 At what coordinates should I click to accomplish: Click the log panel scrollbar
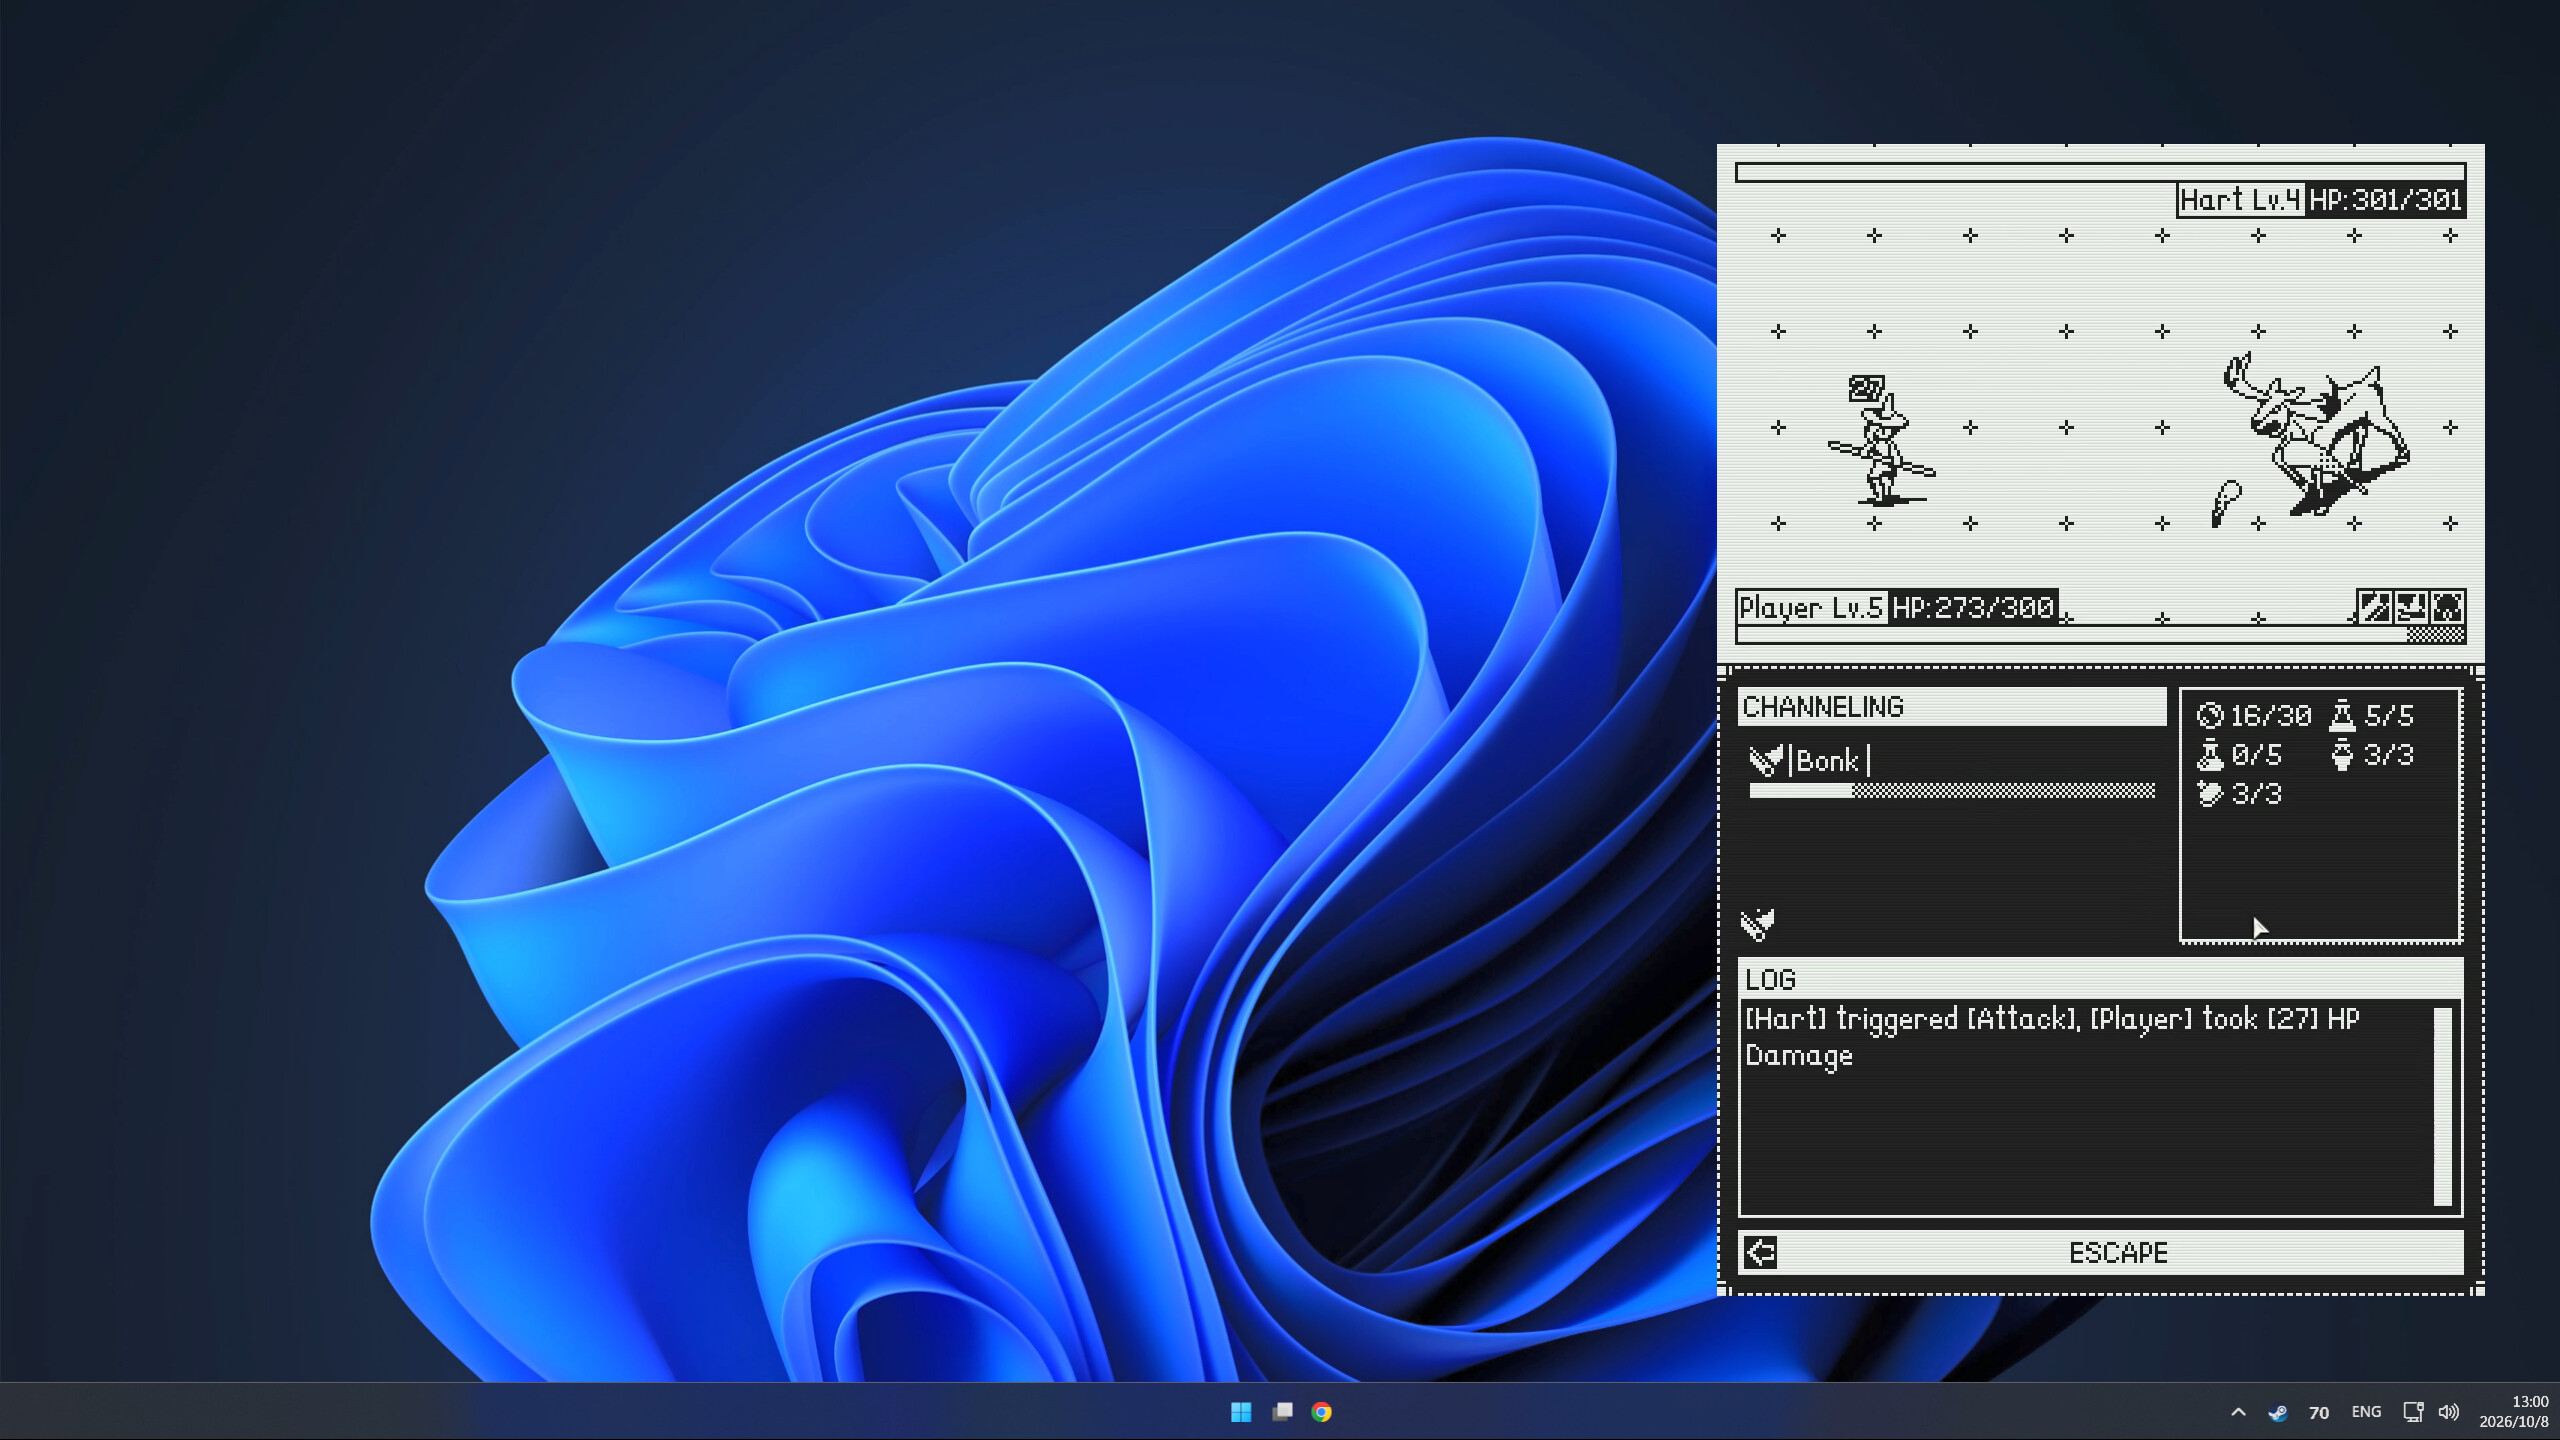pos(2443,1107)
